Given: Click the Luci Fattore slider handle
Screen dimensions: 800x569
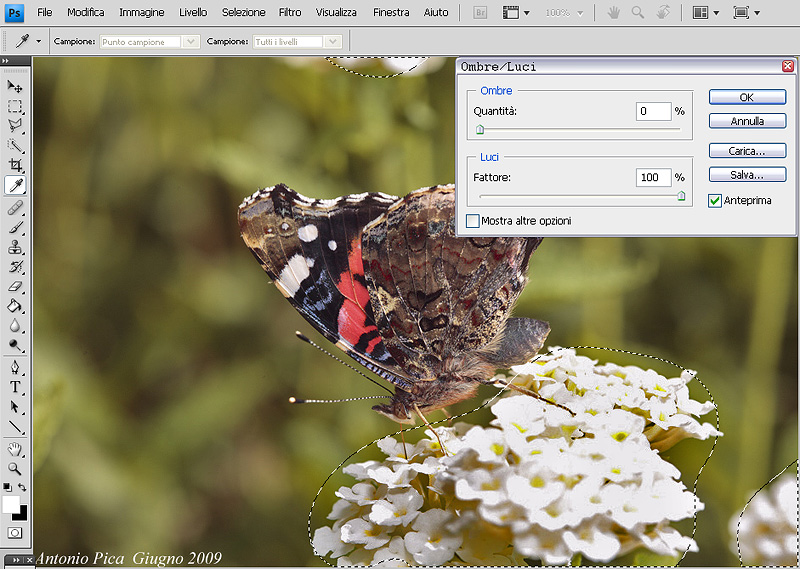Looking at the screenshot, I should pos(681,196).
